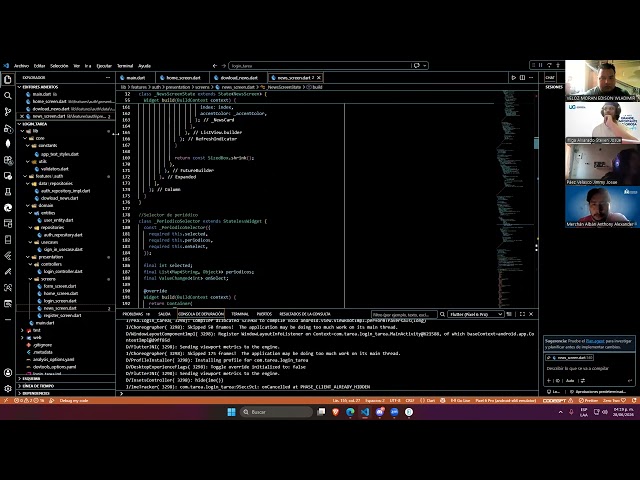Go back with navigation arrow in title bar
Screen dimensions: 640x480
point(215,65)
